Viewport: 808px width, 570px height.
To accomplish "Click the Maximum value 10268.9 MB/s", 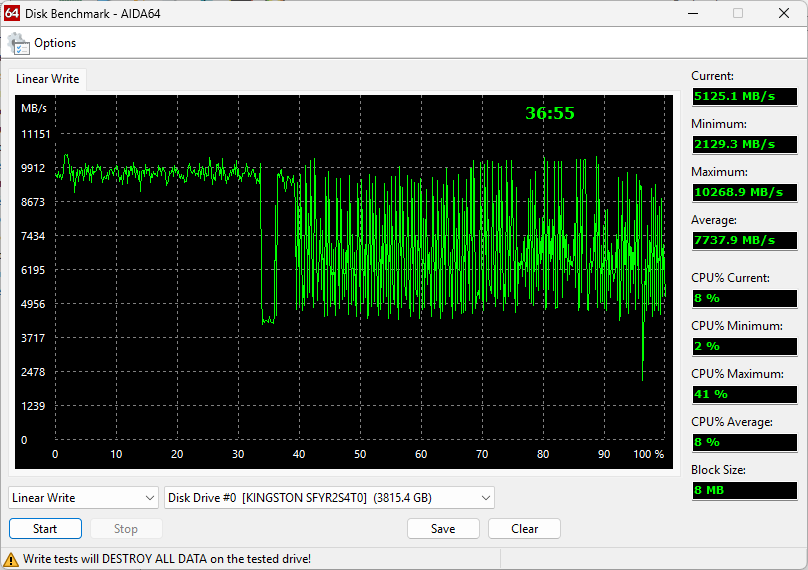I will pyautogui.click(x=745, y=192).
